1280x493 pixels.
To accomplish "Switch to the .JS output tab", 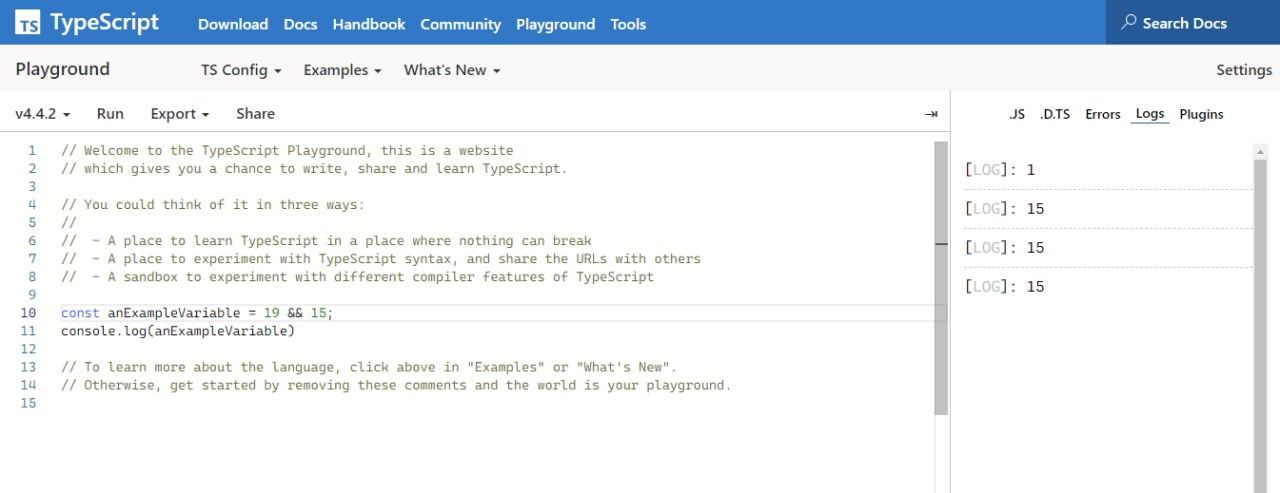I will 1017,114.
